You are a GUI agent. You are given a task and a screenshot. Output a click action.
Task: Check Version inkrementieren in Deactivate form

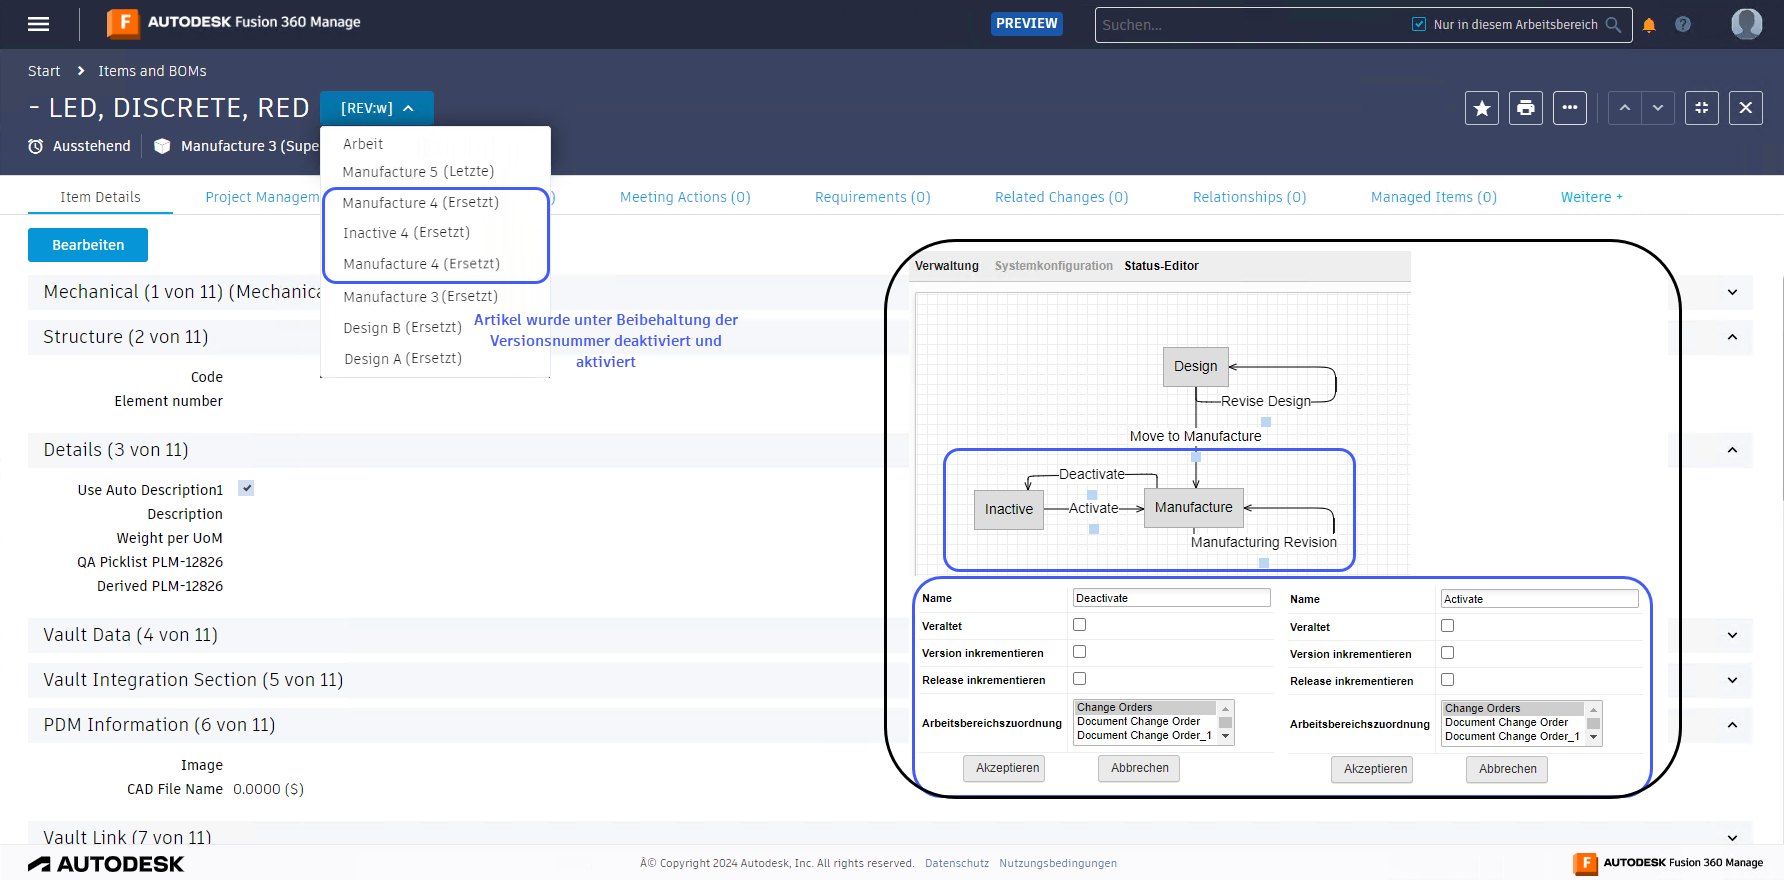coord(1080,652)
